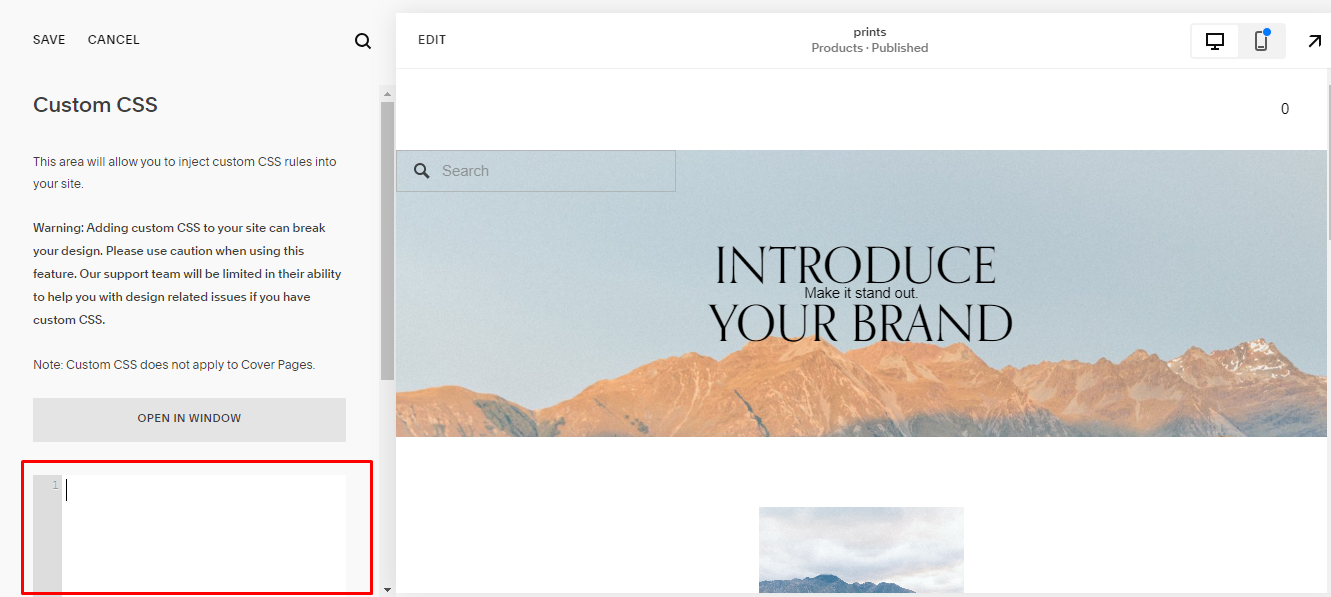Image resolution: width=1331 pixels, height=597 pixels.
Task: Click EDIT at top of preview
Action: click(x=432, y=40)
